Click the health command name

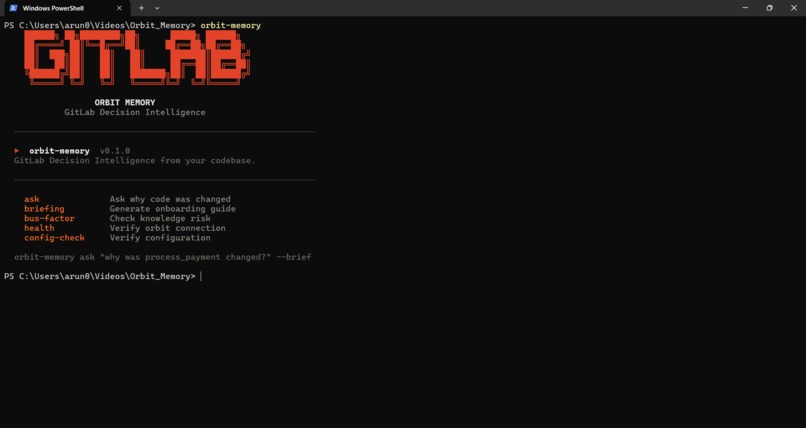coord(39,228)
